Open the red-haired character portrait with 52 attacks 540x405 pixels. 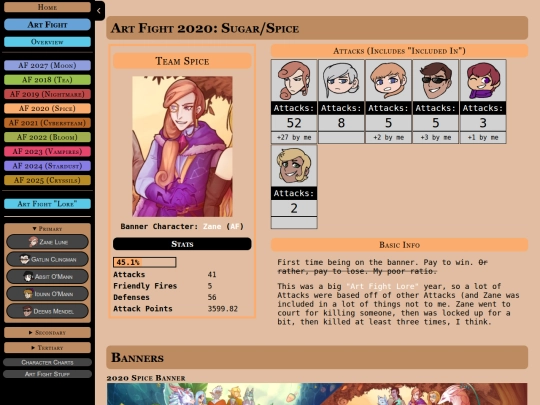point(294,81)
